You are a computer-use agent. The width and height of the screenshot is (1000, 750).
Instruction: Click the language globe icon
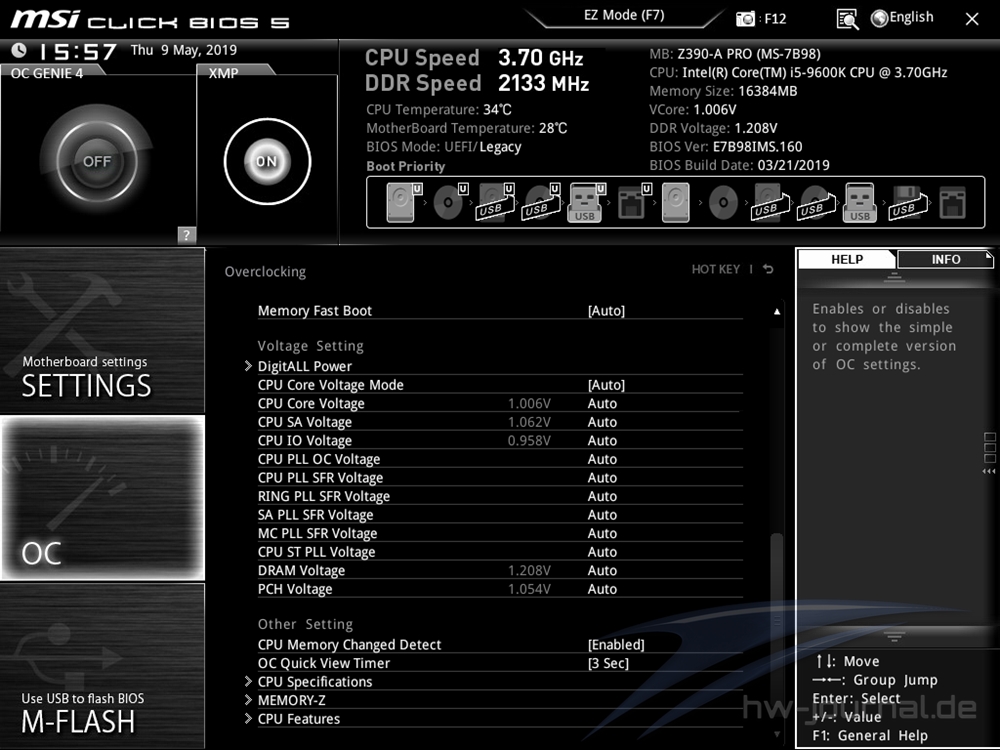879,18
